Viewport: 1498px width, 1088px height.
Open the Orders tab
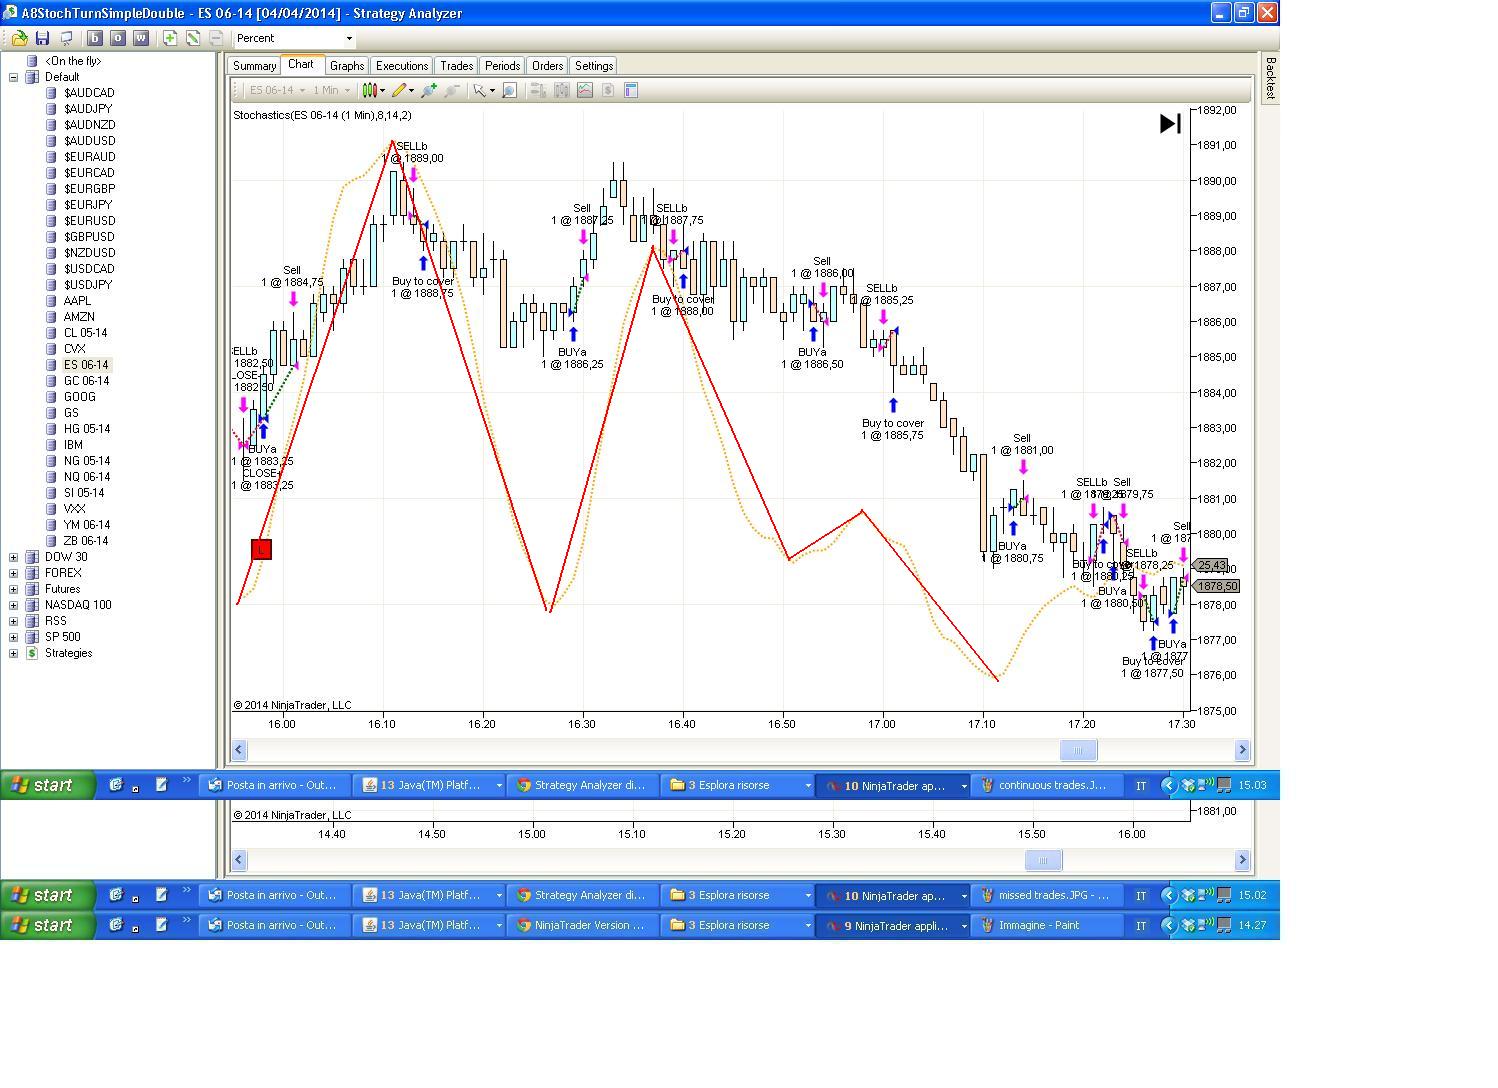[x=547, y=66]
